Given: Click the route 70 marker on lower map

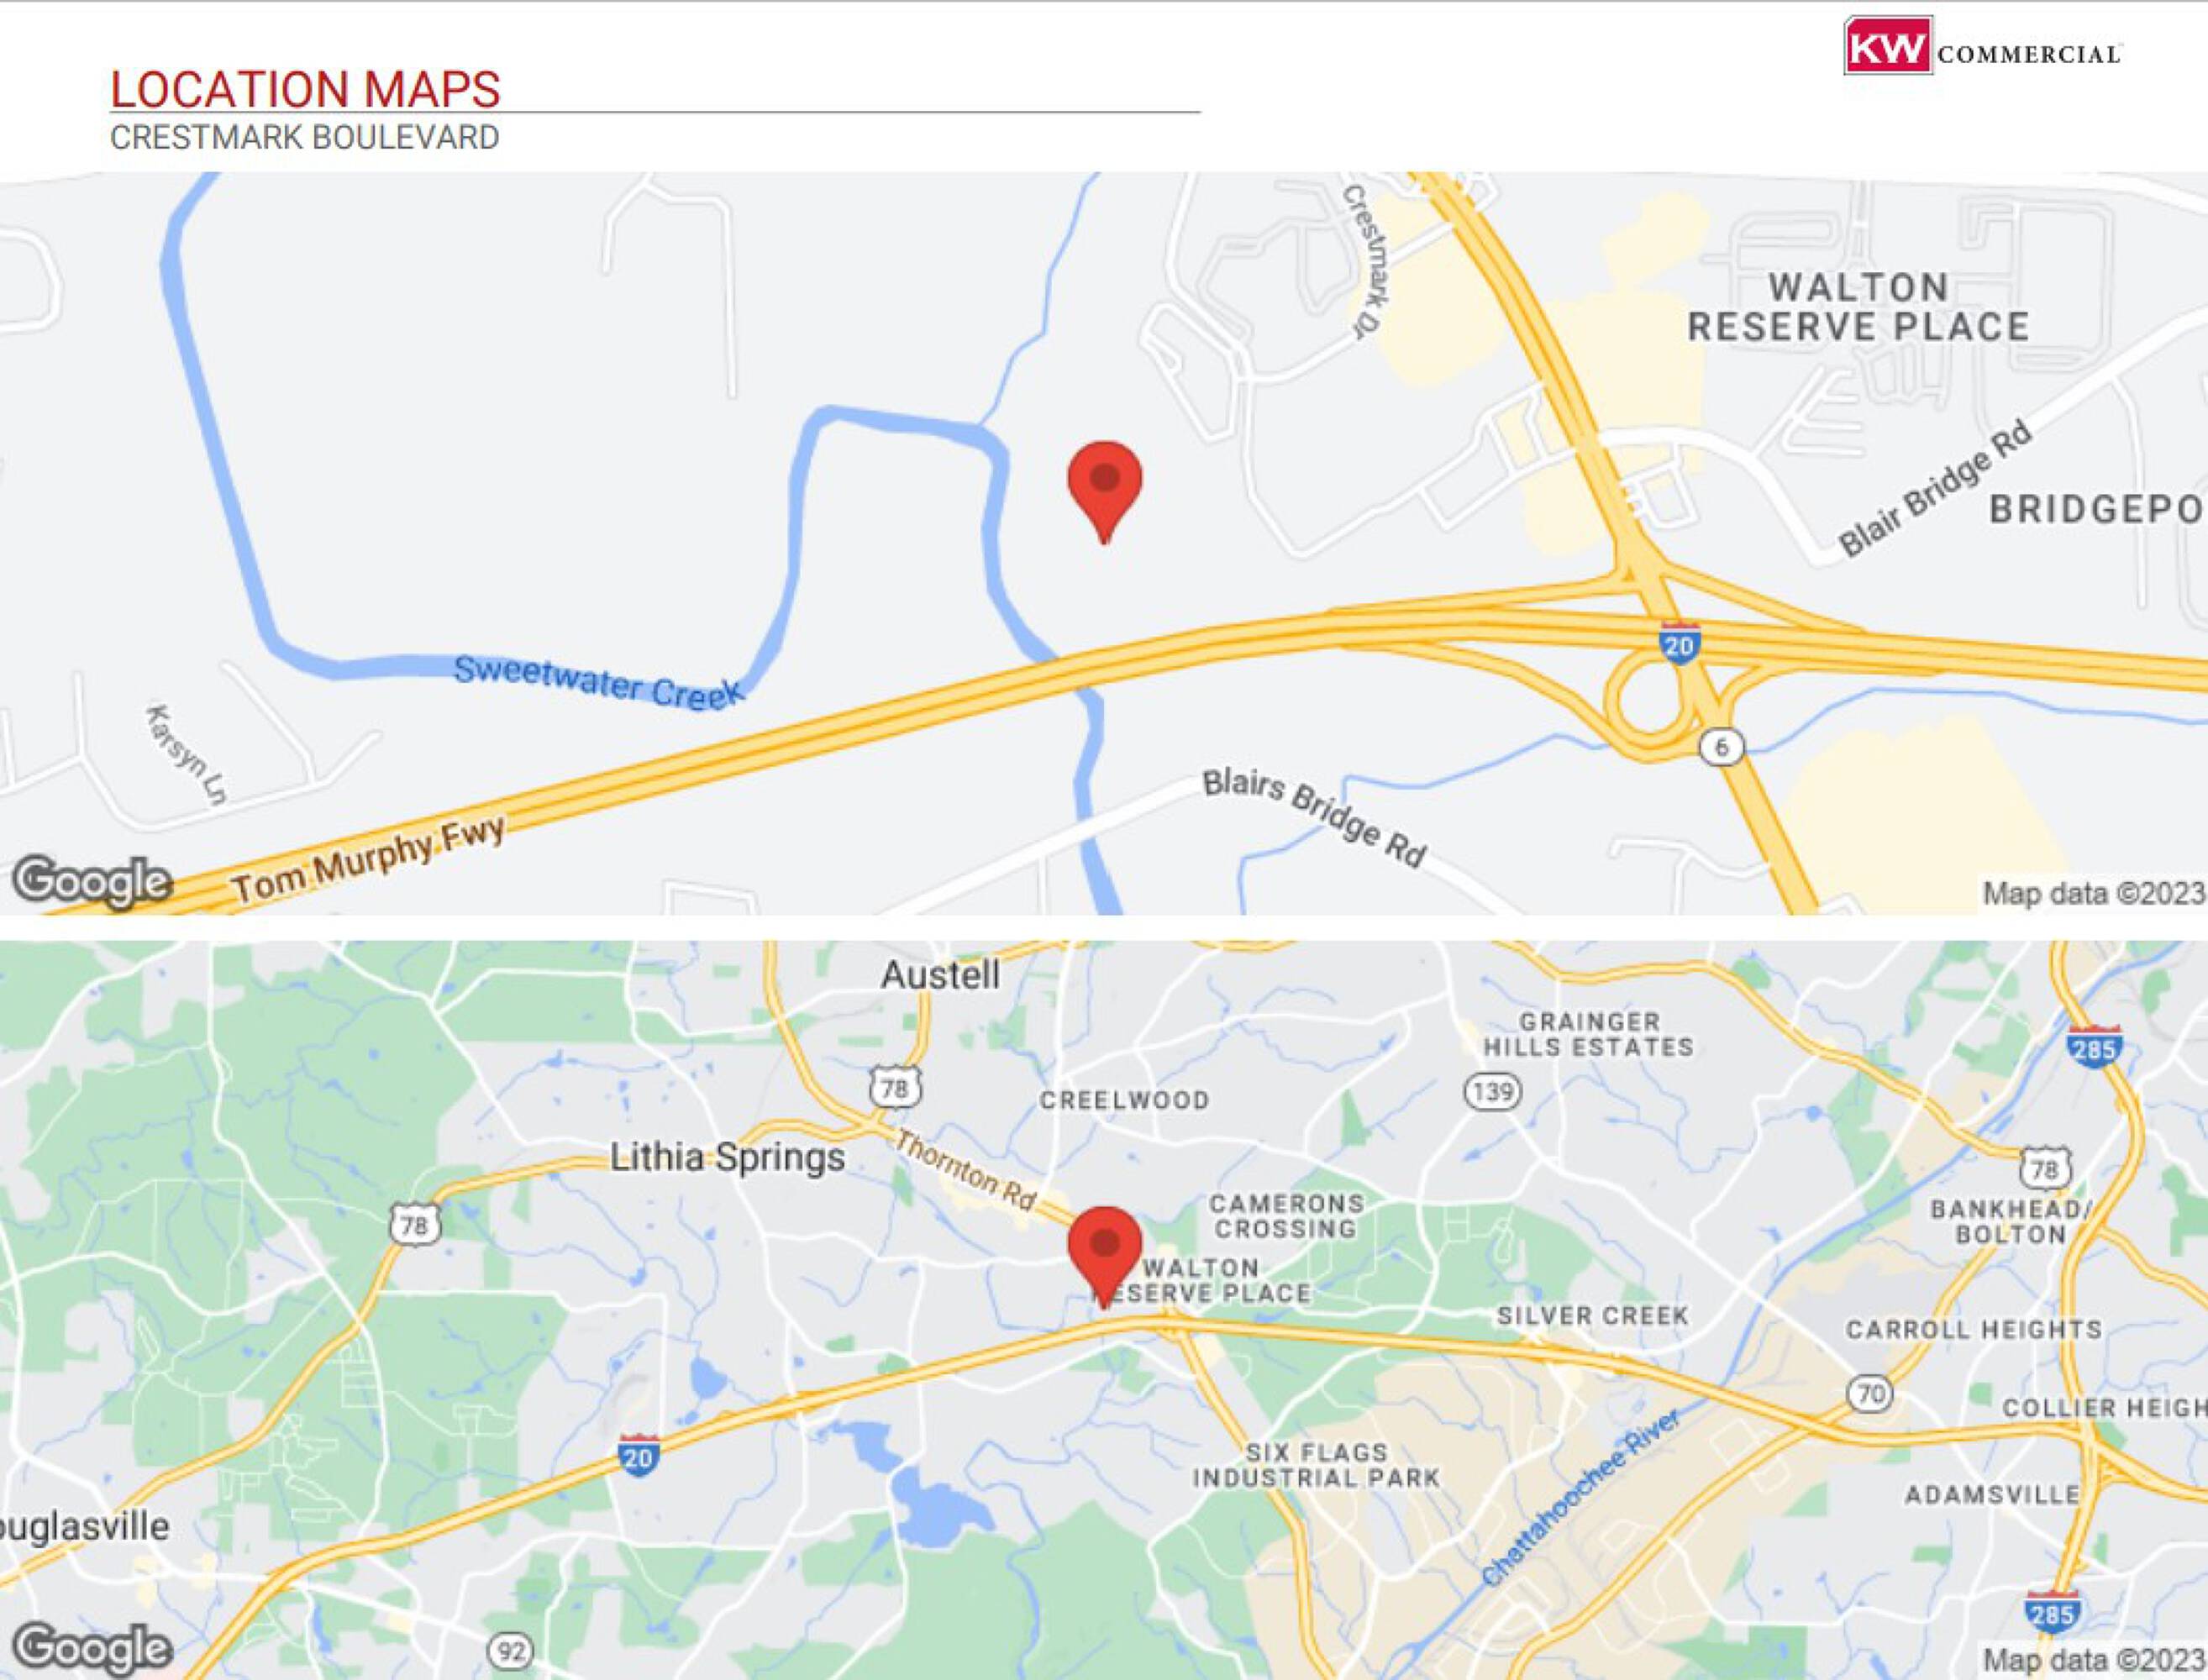Looking at the screenshot, I should 1870,1393.
